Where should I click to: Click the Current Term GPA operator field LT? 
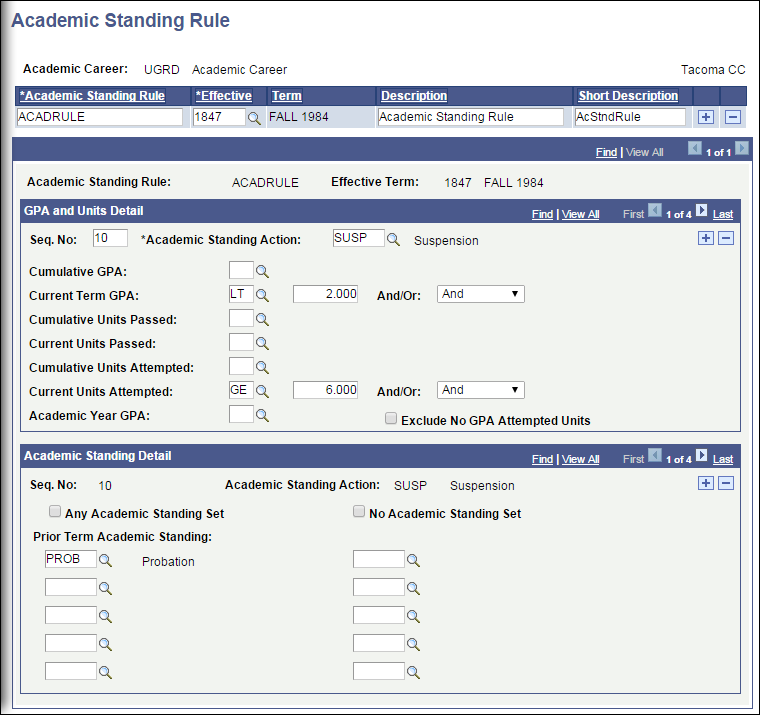(241, 294)
